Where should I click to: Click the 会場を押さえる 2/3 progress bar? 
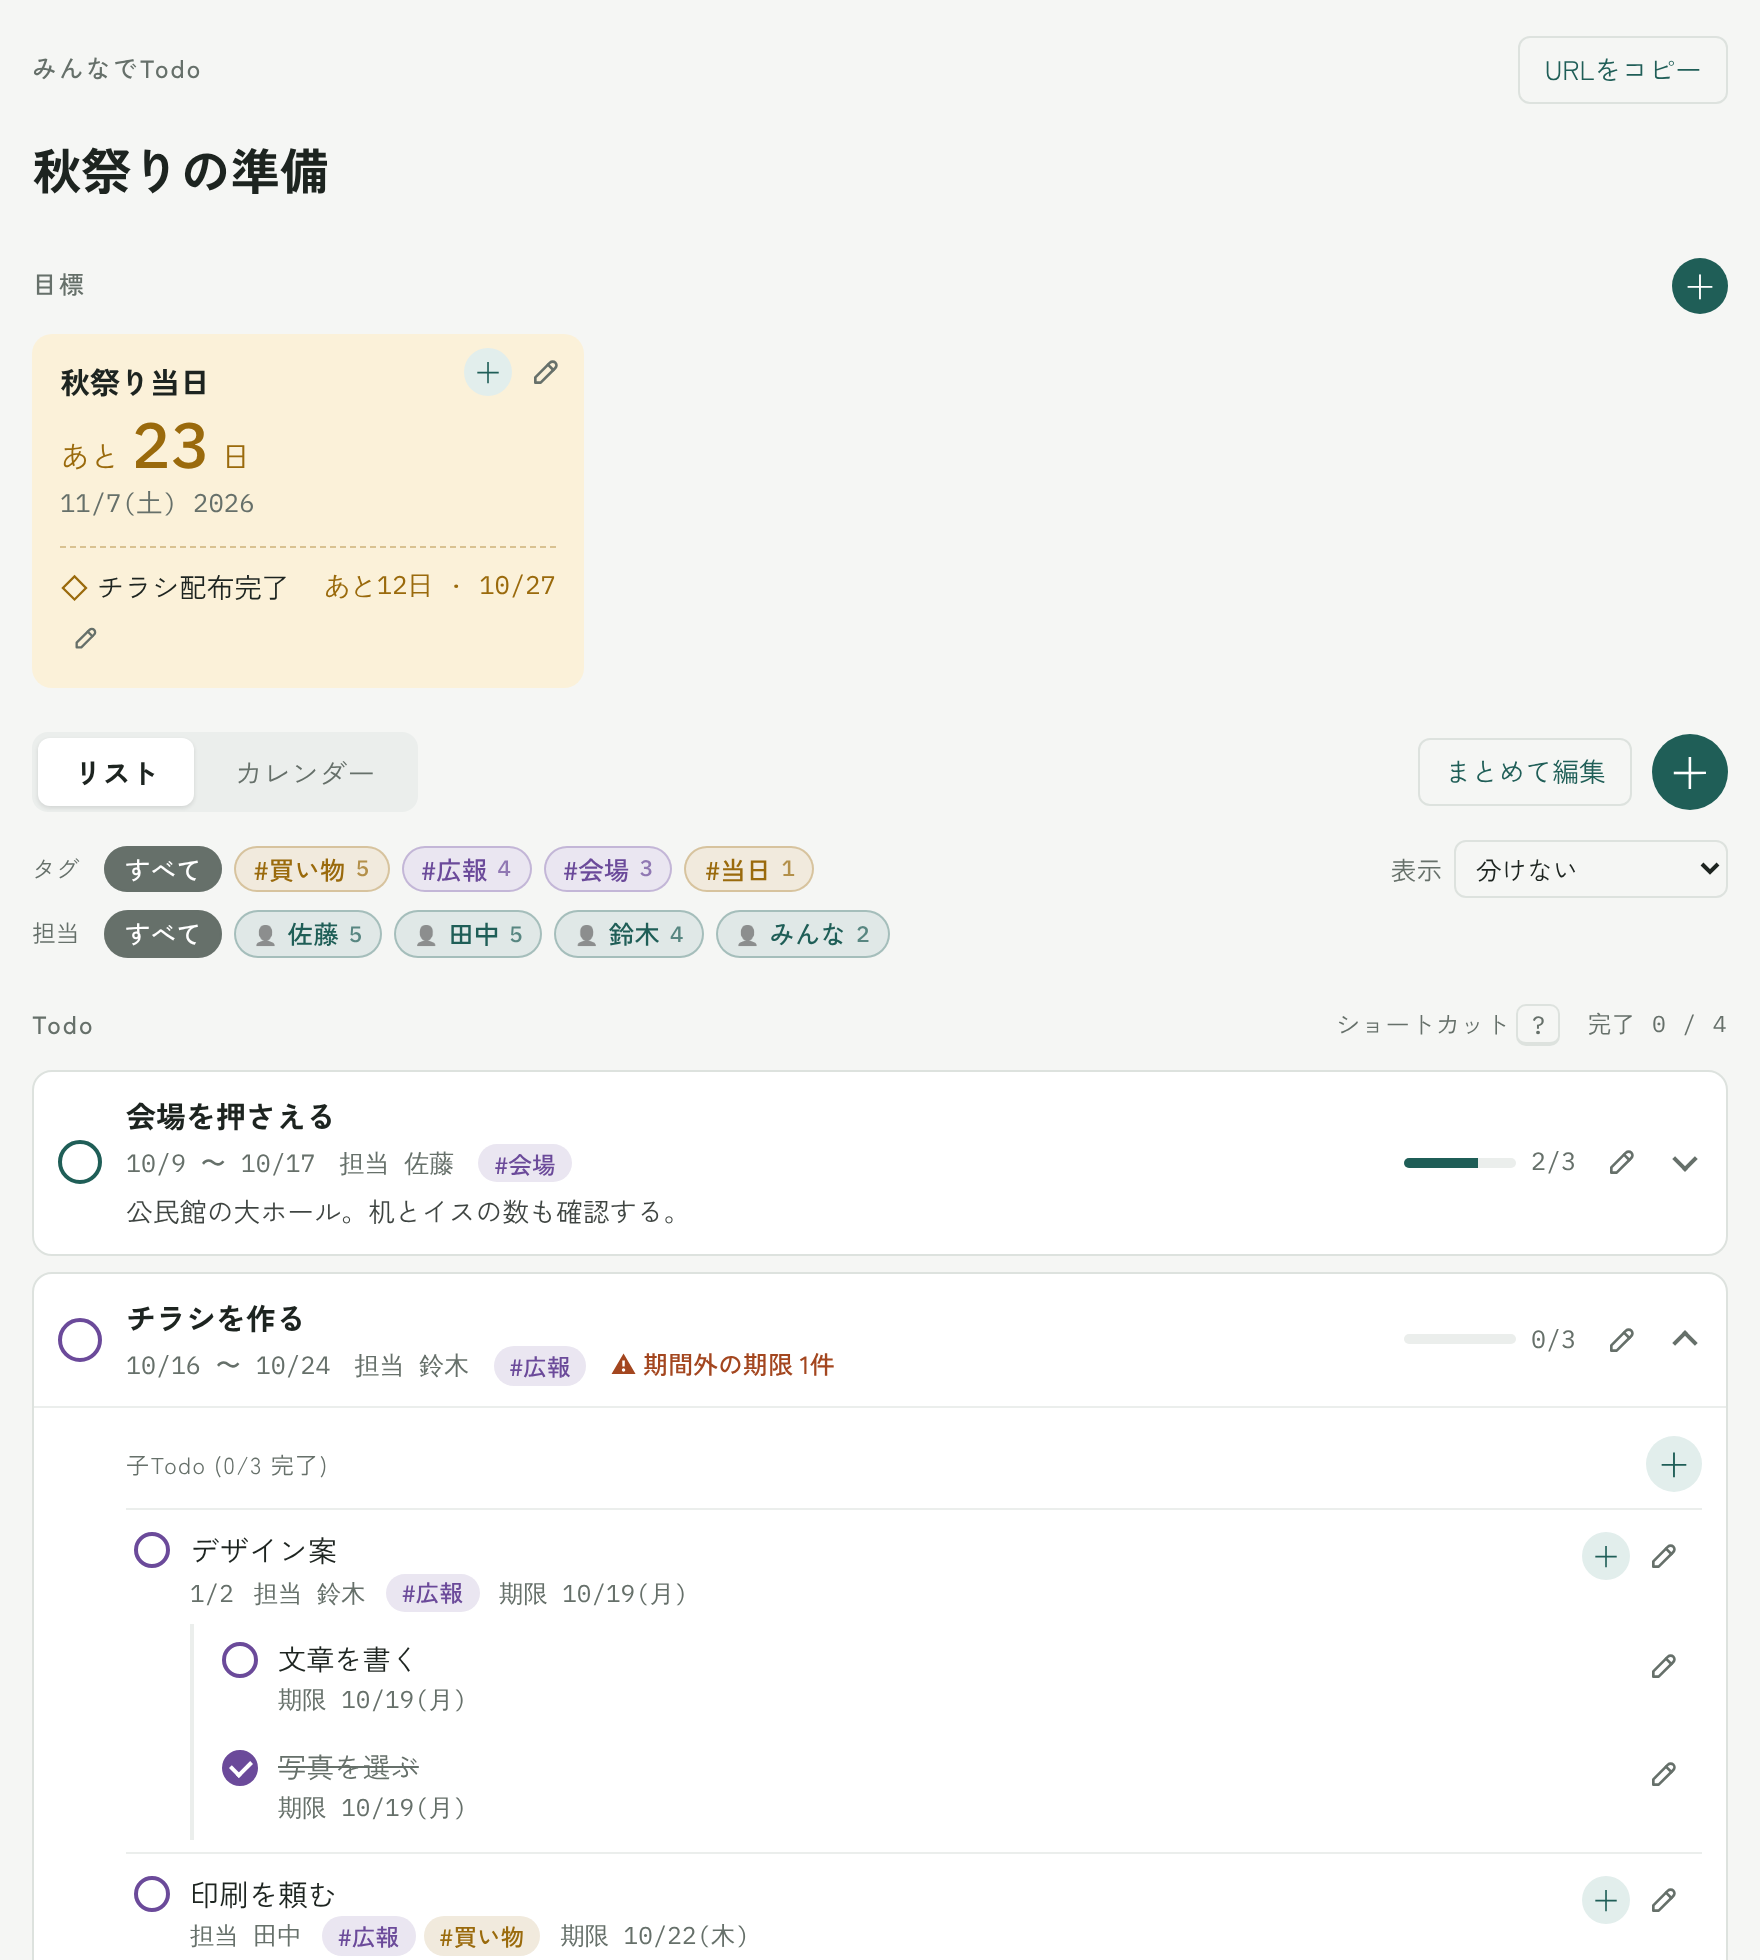[x=1459, y=1162]
